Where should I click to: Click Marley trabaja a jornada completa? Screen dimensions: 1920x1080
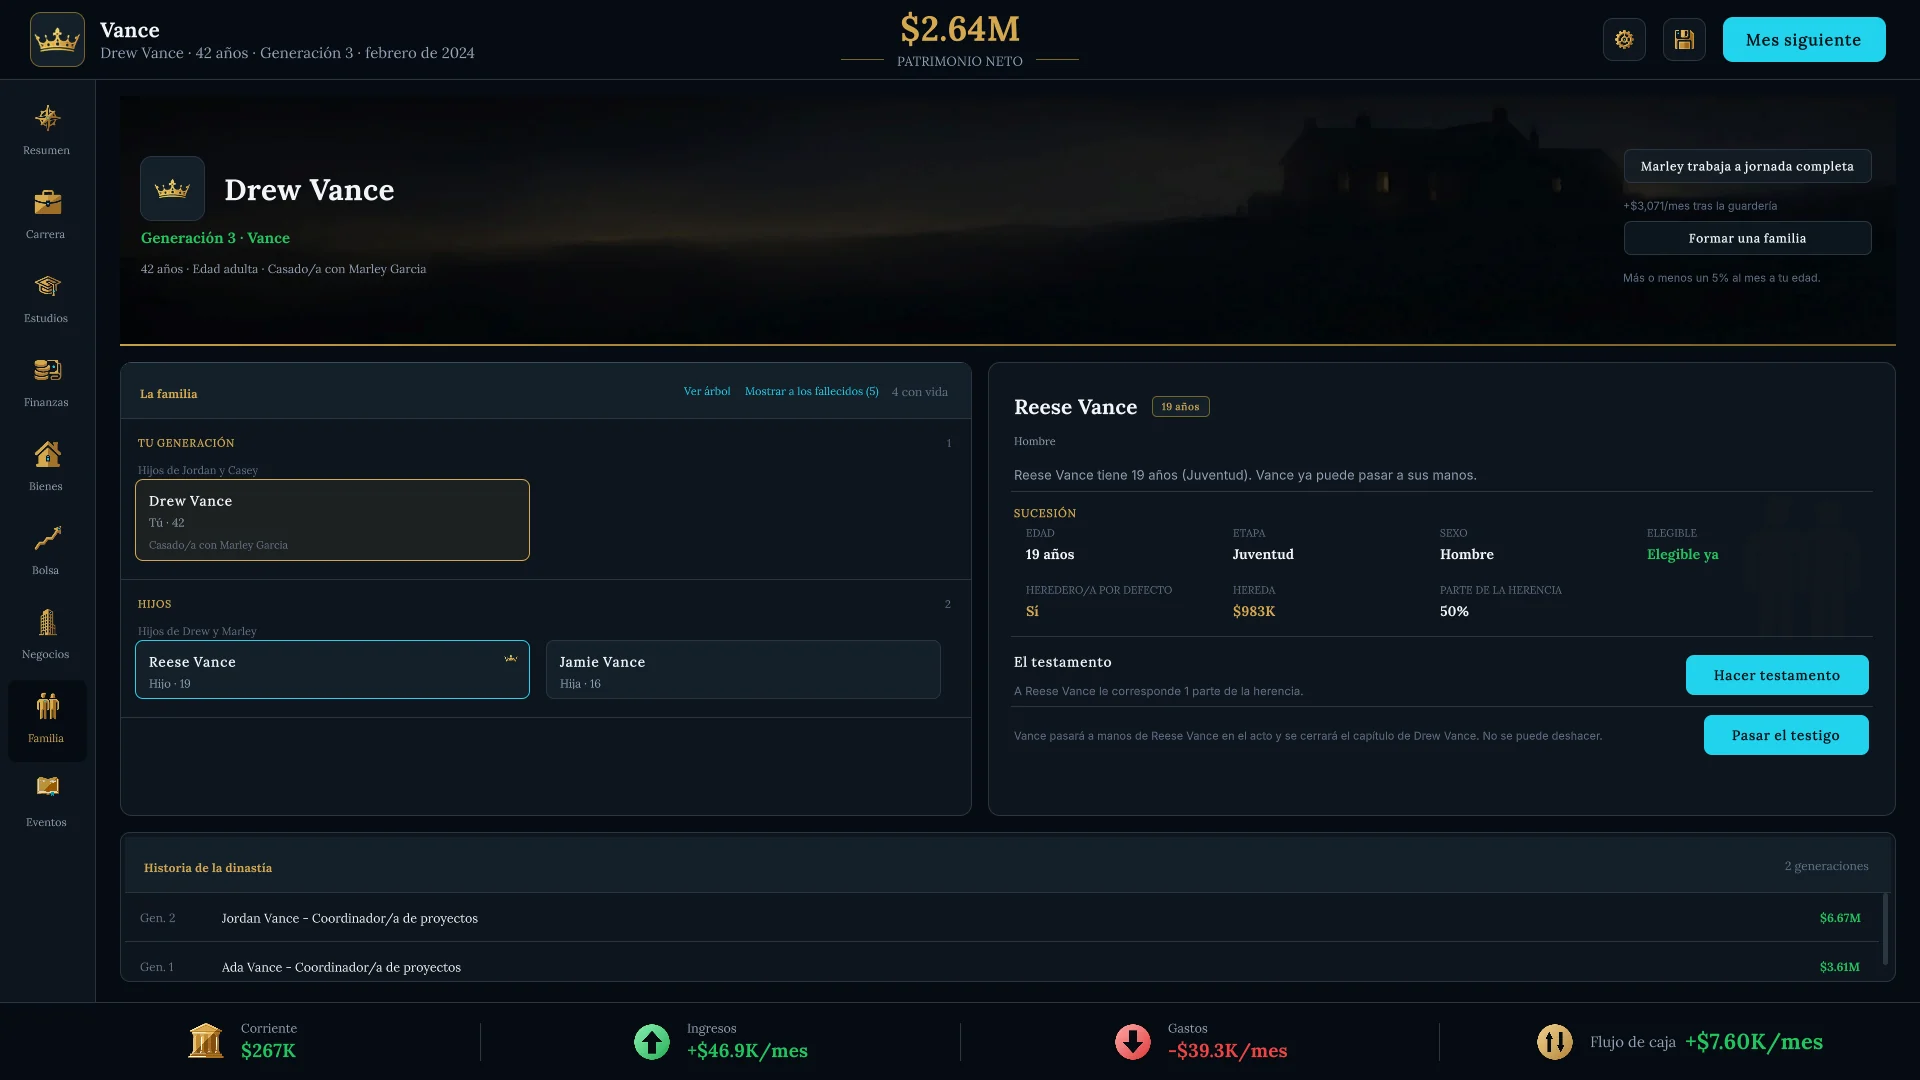pyautogui.click(x=1747, y=166)
